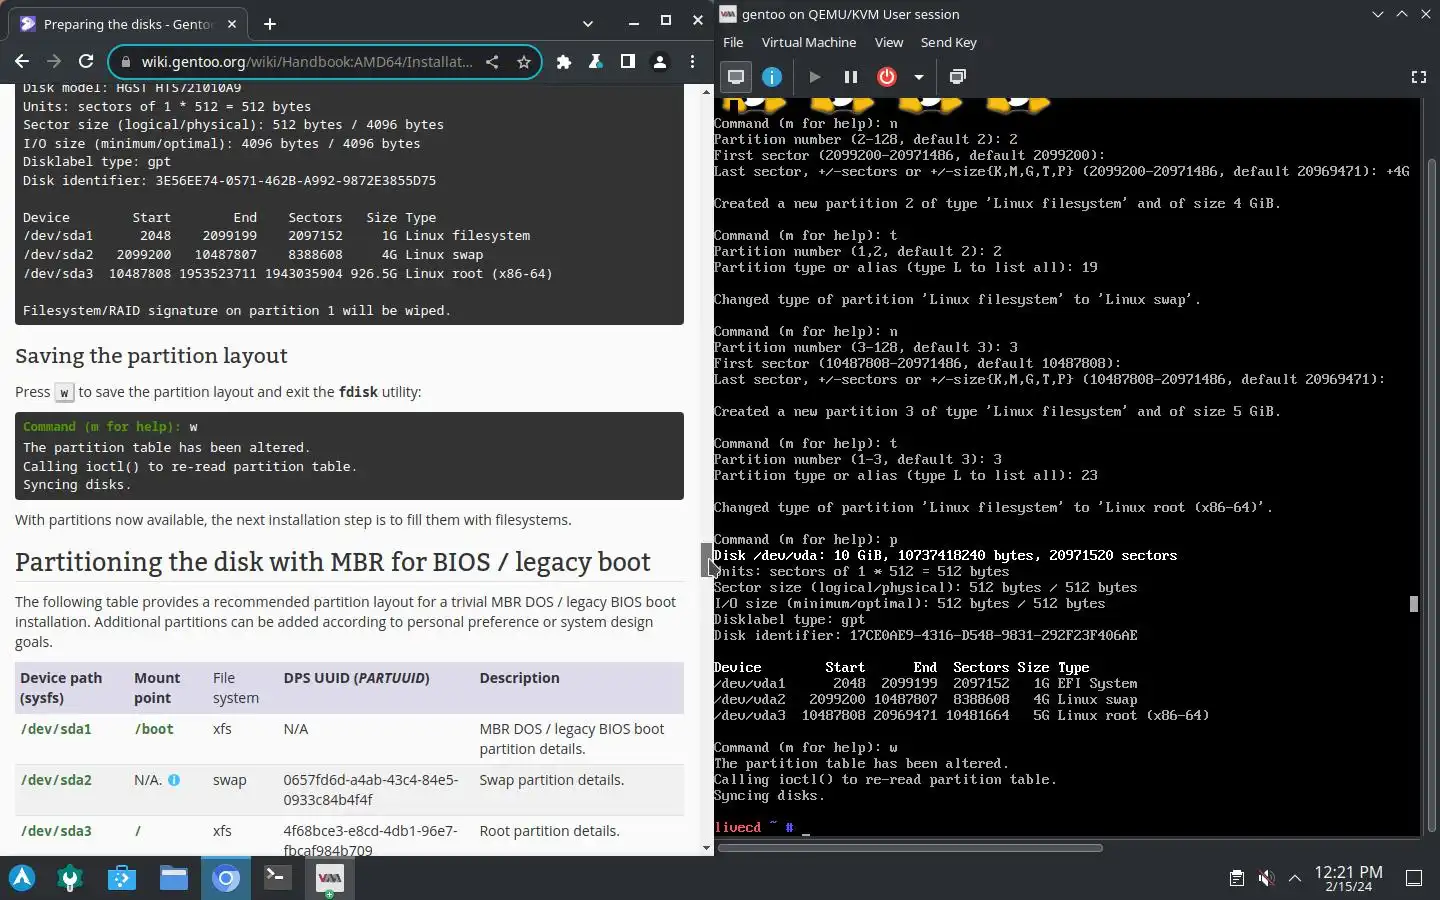The image size is (1440, 900).
Task: Show desktop button in taskbar
Action: click(1414, 878)
